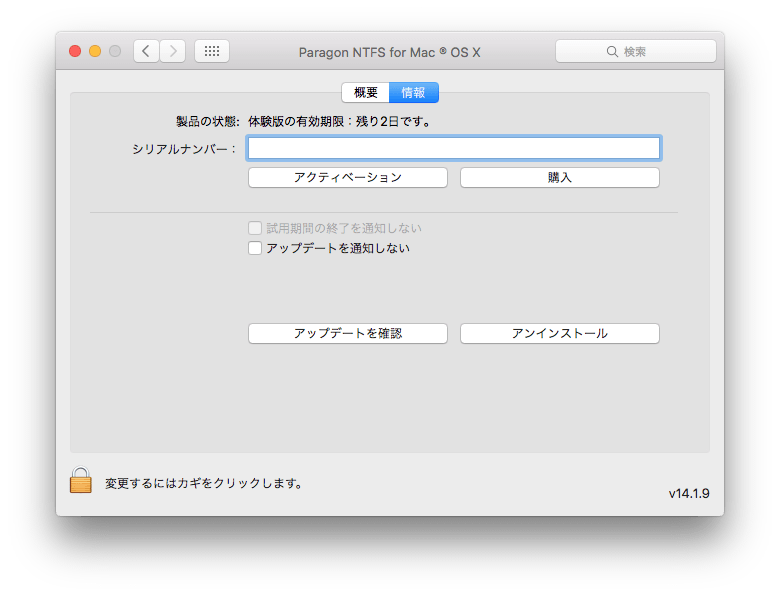This screenshot has width=780, height=596.
Task: Click the 検索 search field
Action: [636, 51]
